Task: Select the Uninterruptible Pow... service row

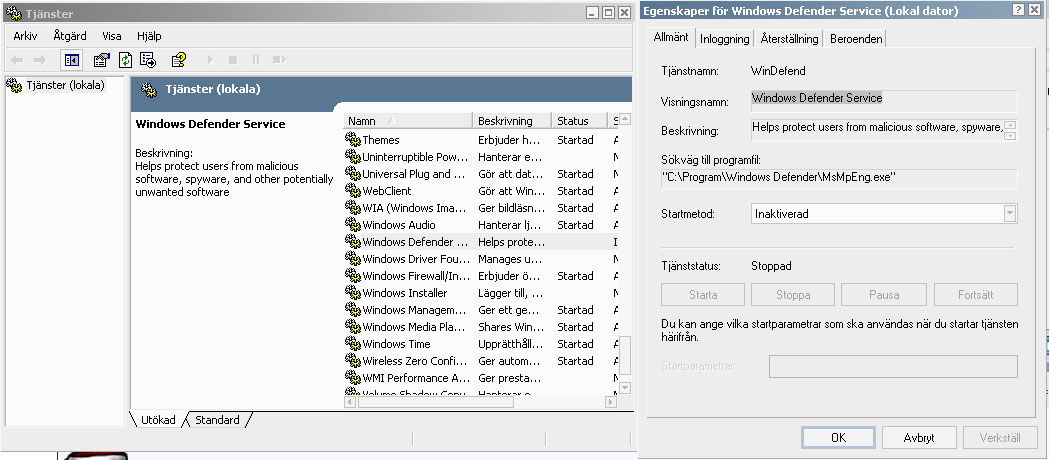Action: click(x=481, y=157)
